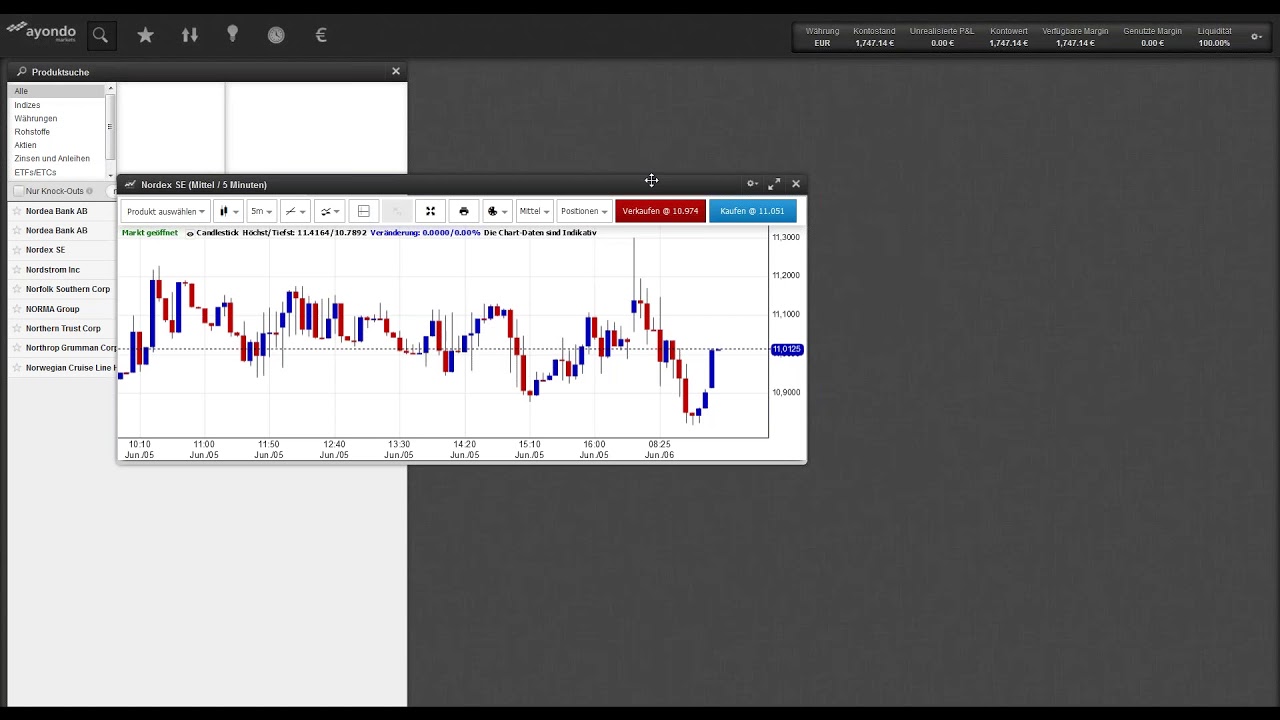
Task: Star Norfolk Southern Corp as favorite
Action: (x=17, y=289)
